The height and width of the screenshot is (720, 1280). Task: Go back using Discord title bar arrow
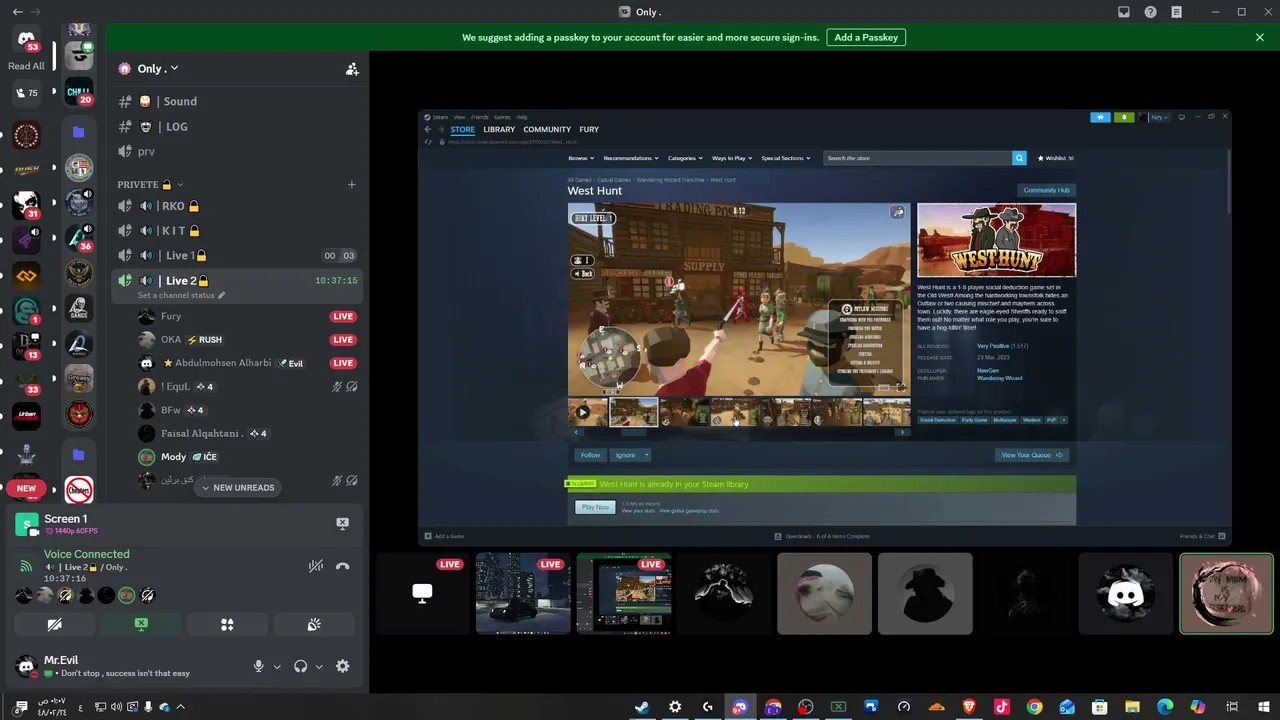[18, 12]
